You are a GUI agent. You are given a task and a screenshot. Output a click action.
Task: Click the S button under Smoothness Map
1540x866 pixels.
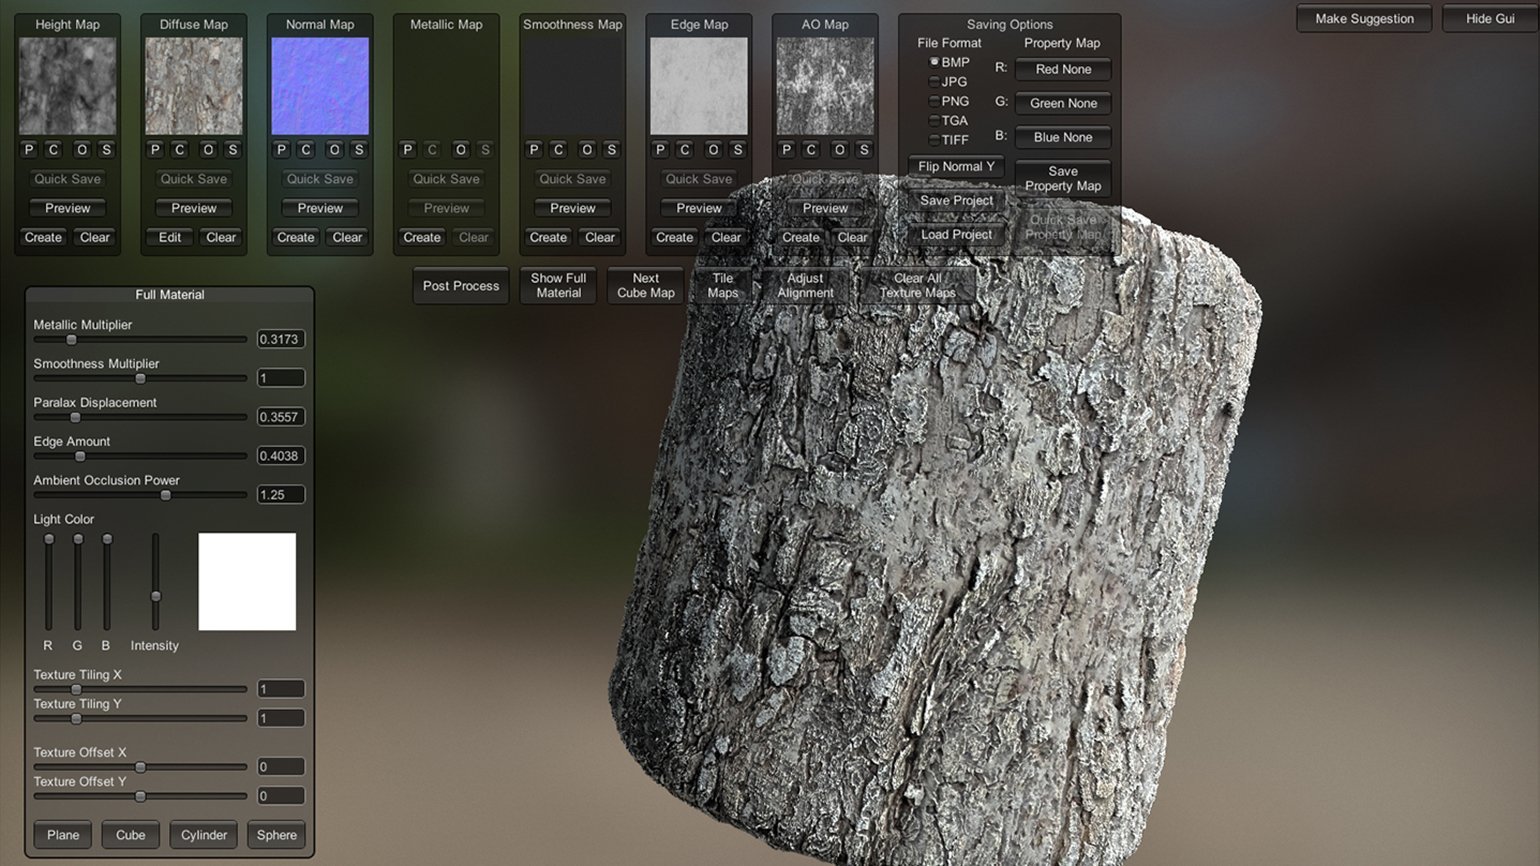(611, 150)
